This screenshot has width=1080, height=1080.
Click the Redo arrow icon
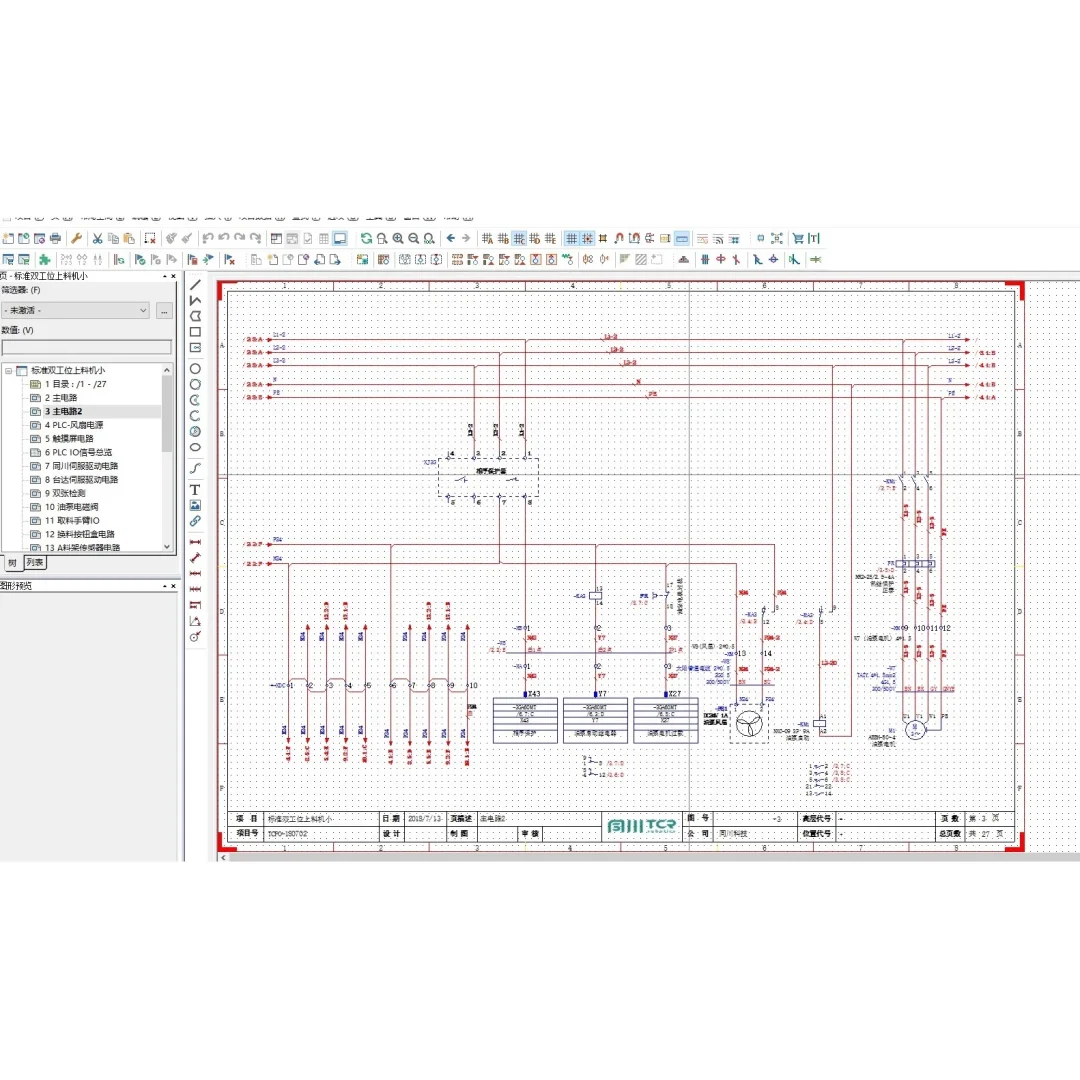(240, 238)
